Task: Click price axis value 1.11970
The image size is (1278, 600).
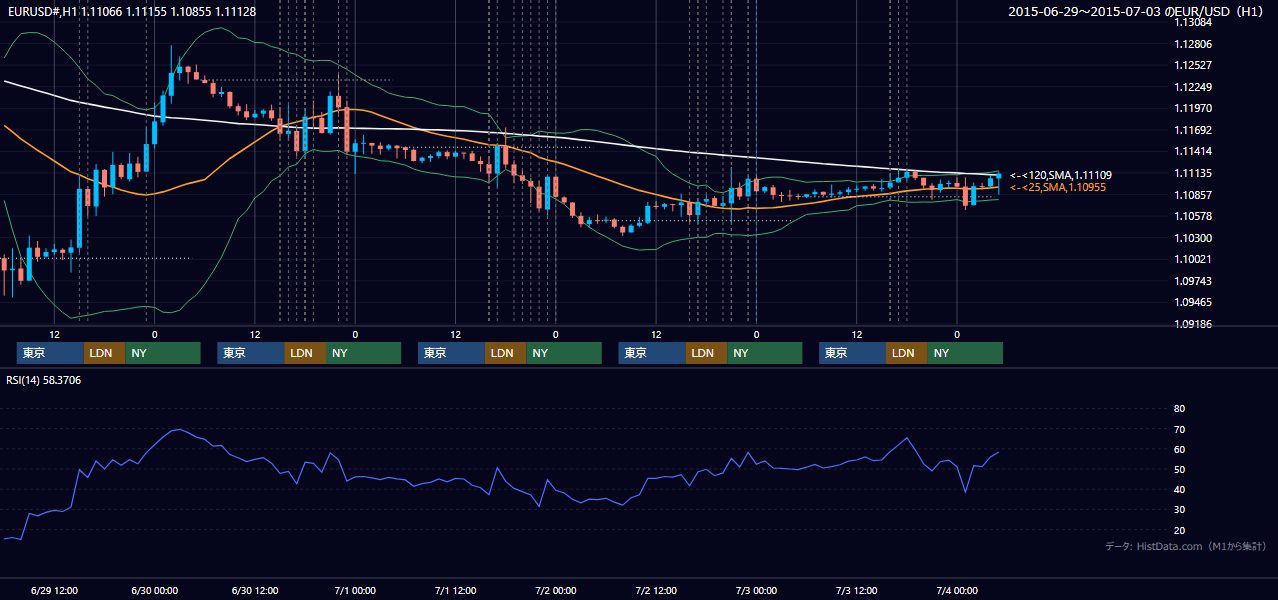Action: [x=1192, y=108]
